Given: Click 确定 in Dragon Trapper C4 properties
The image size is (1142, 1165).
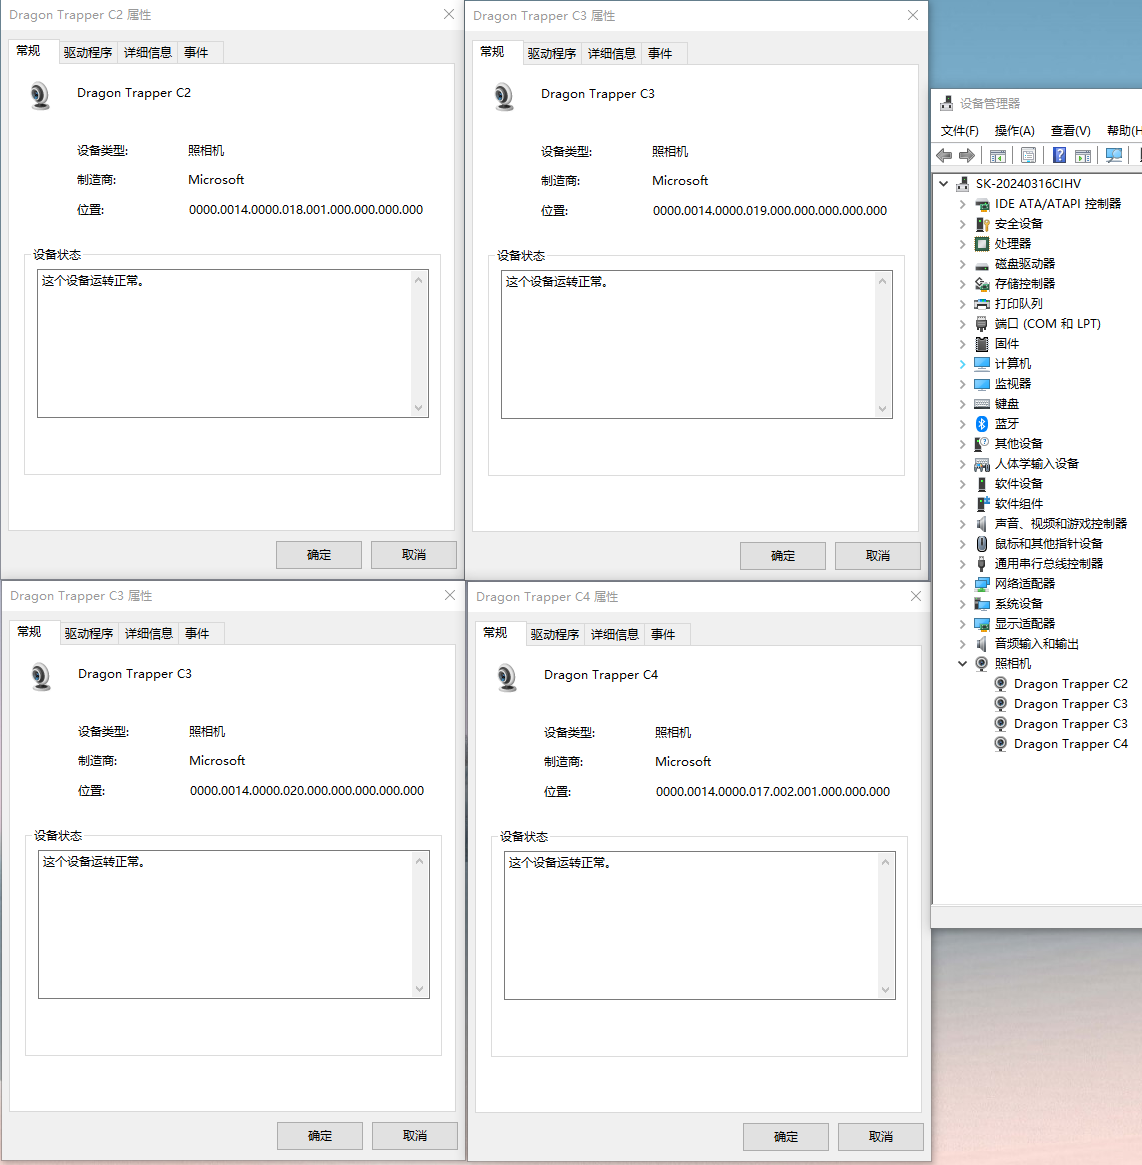Looking at the screenshot, I should (x=785, y=1137).
